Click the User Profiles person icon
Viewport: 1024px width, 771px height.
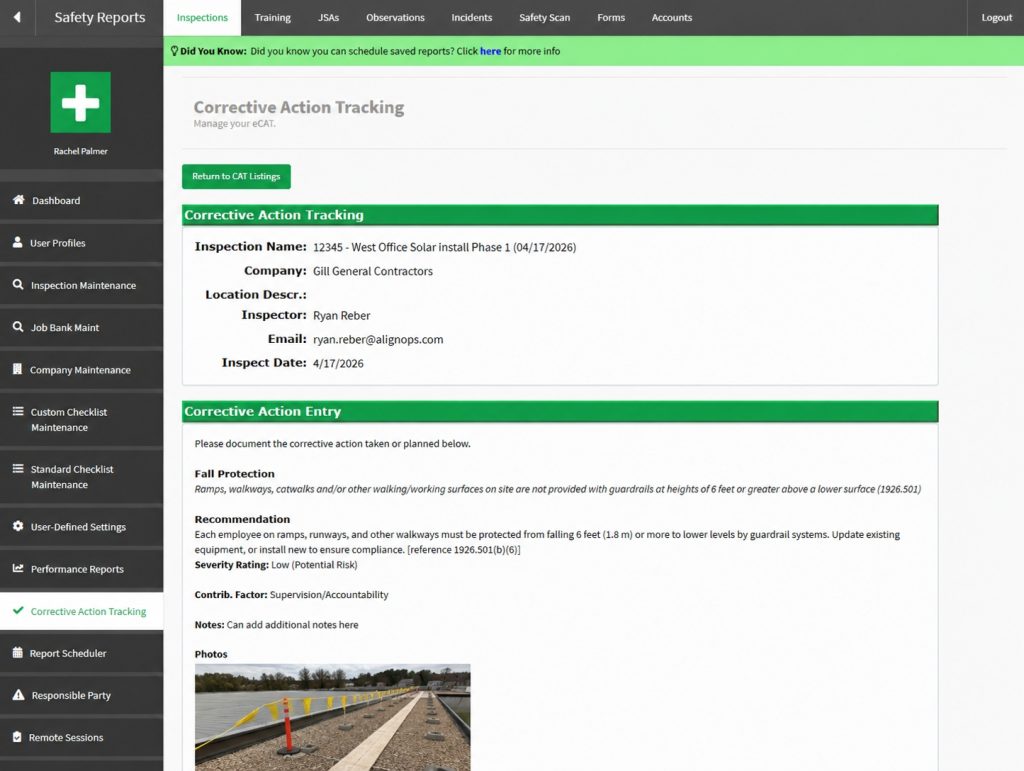click(18, 242)
